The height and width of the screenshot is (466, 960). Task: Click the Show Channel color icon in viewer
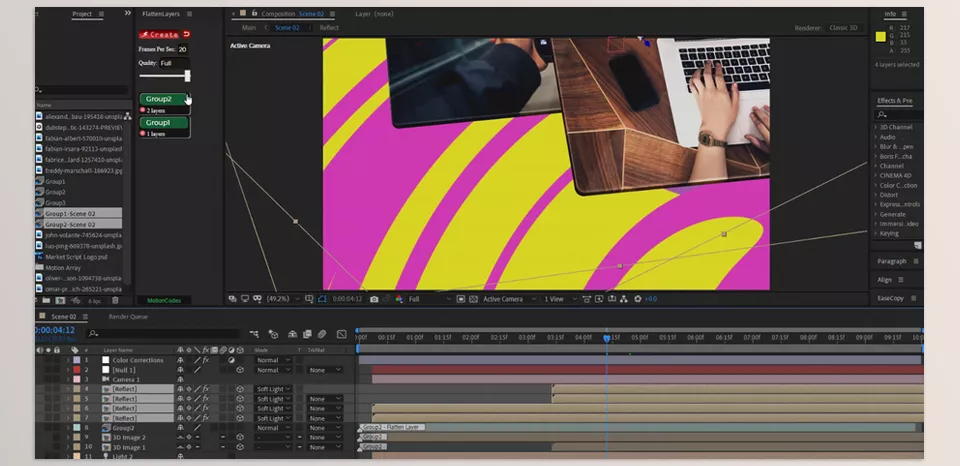(399, 299)
